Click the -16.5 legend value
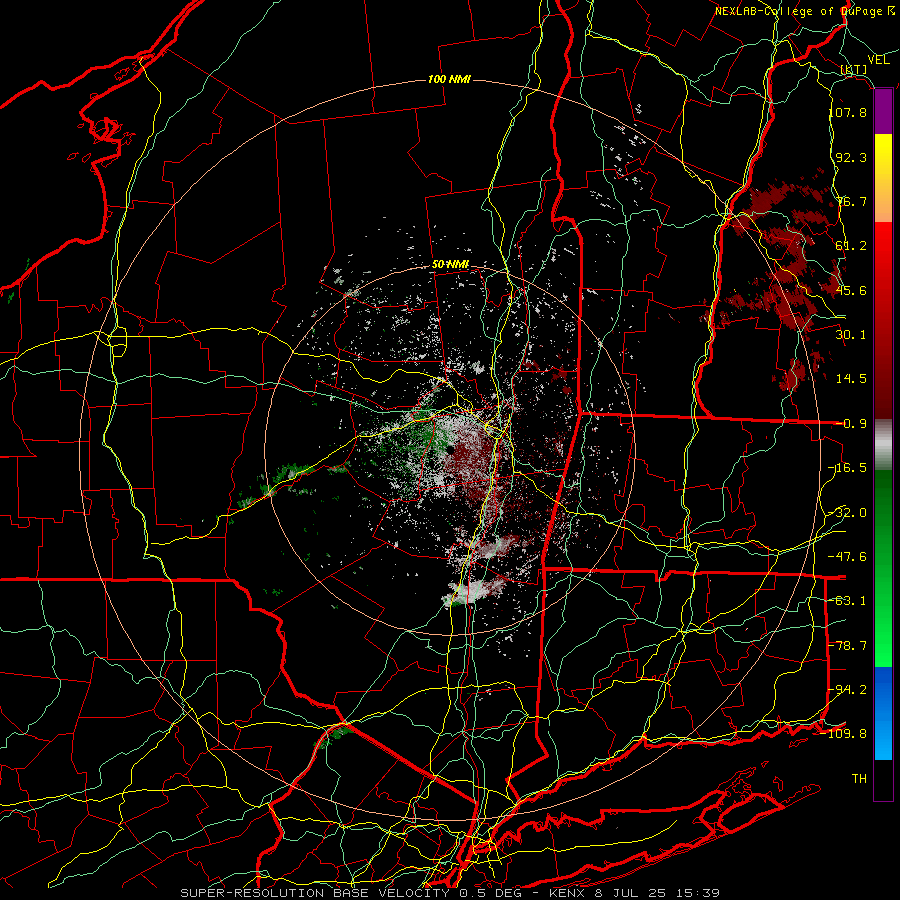The width and height of the screenshot is (900, 900). pyautogui.click(x=848, y=467)
